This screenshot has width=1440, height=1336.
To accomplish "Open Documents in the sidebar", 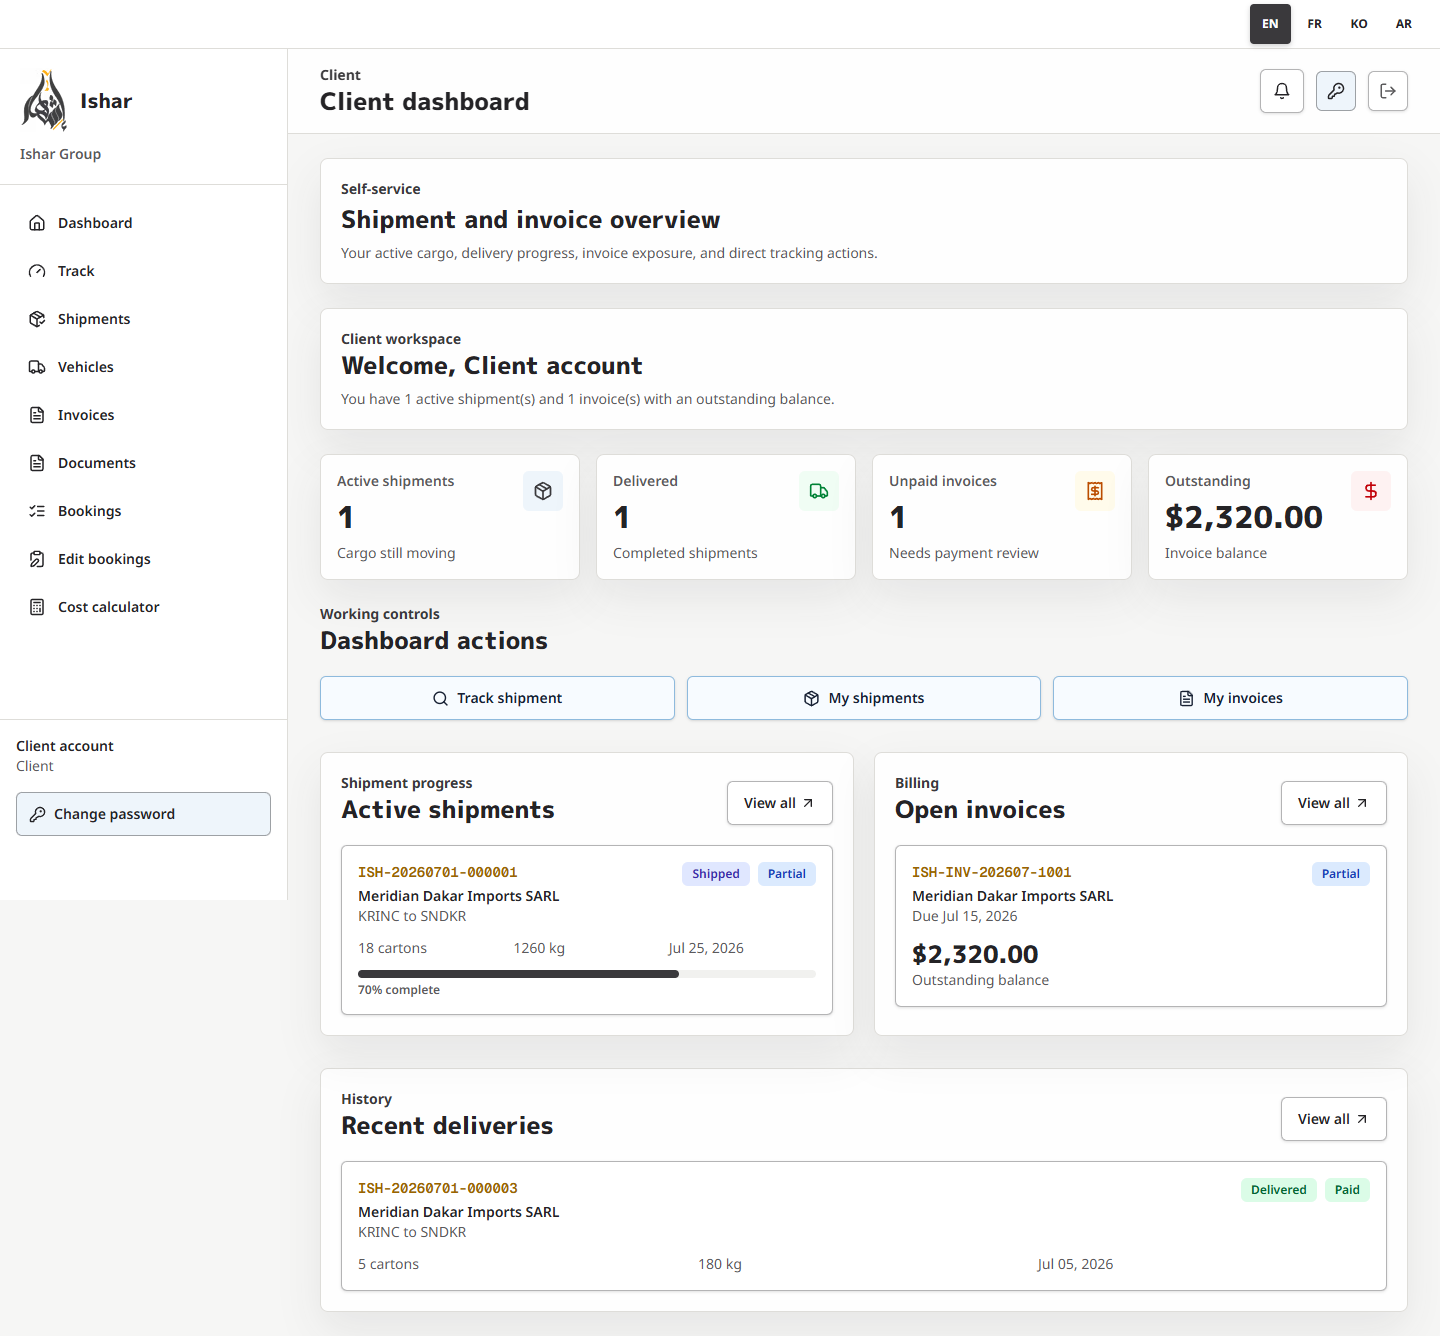I will pos(144,463).
